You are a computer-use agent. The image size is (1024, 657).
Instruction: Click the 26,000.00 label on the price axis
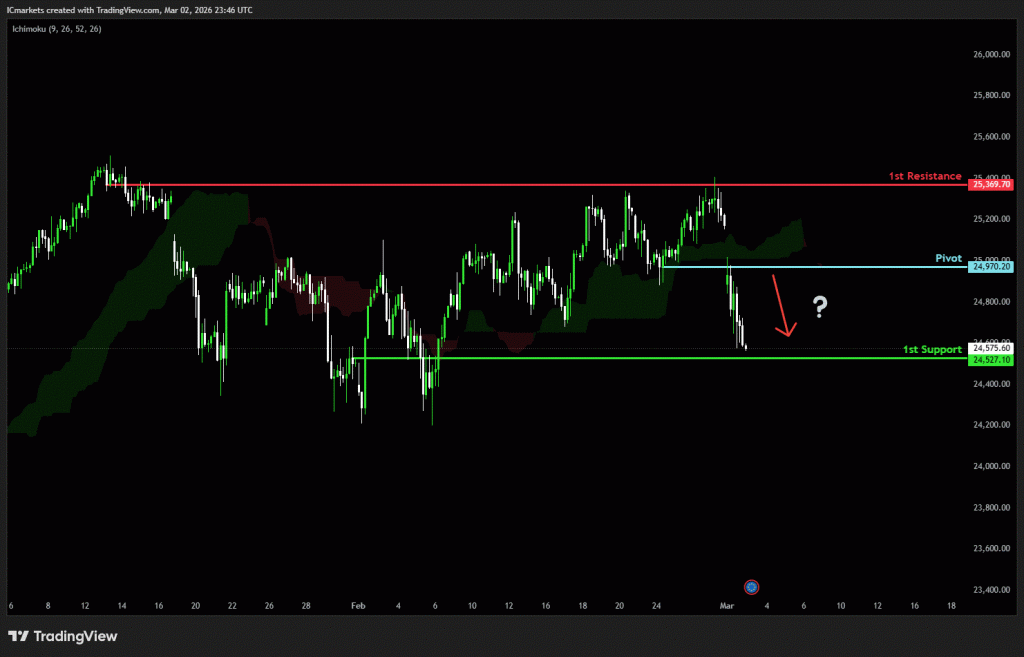pyautogui.click(x=992, y=55)
